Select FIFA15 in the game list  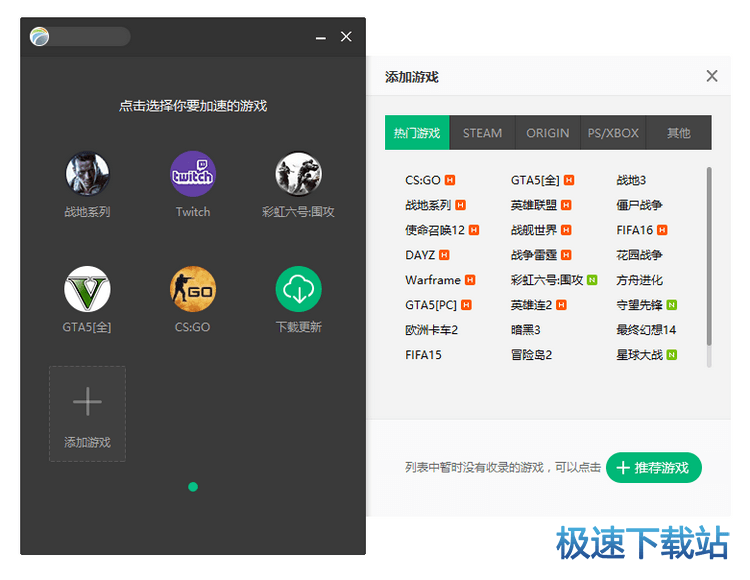[423, 355]
